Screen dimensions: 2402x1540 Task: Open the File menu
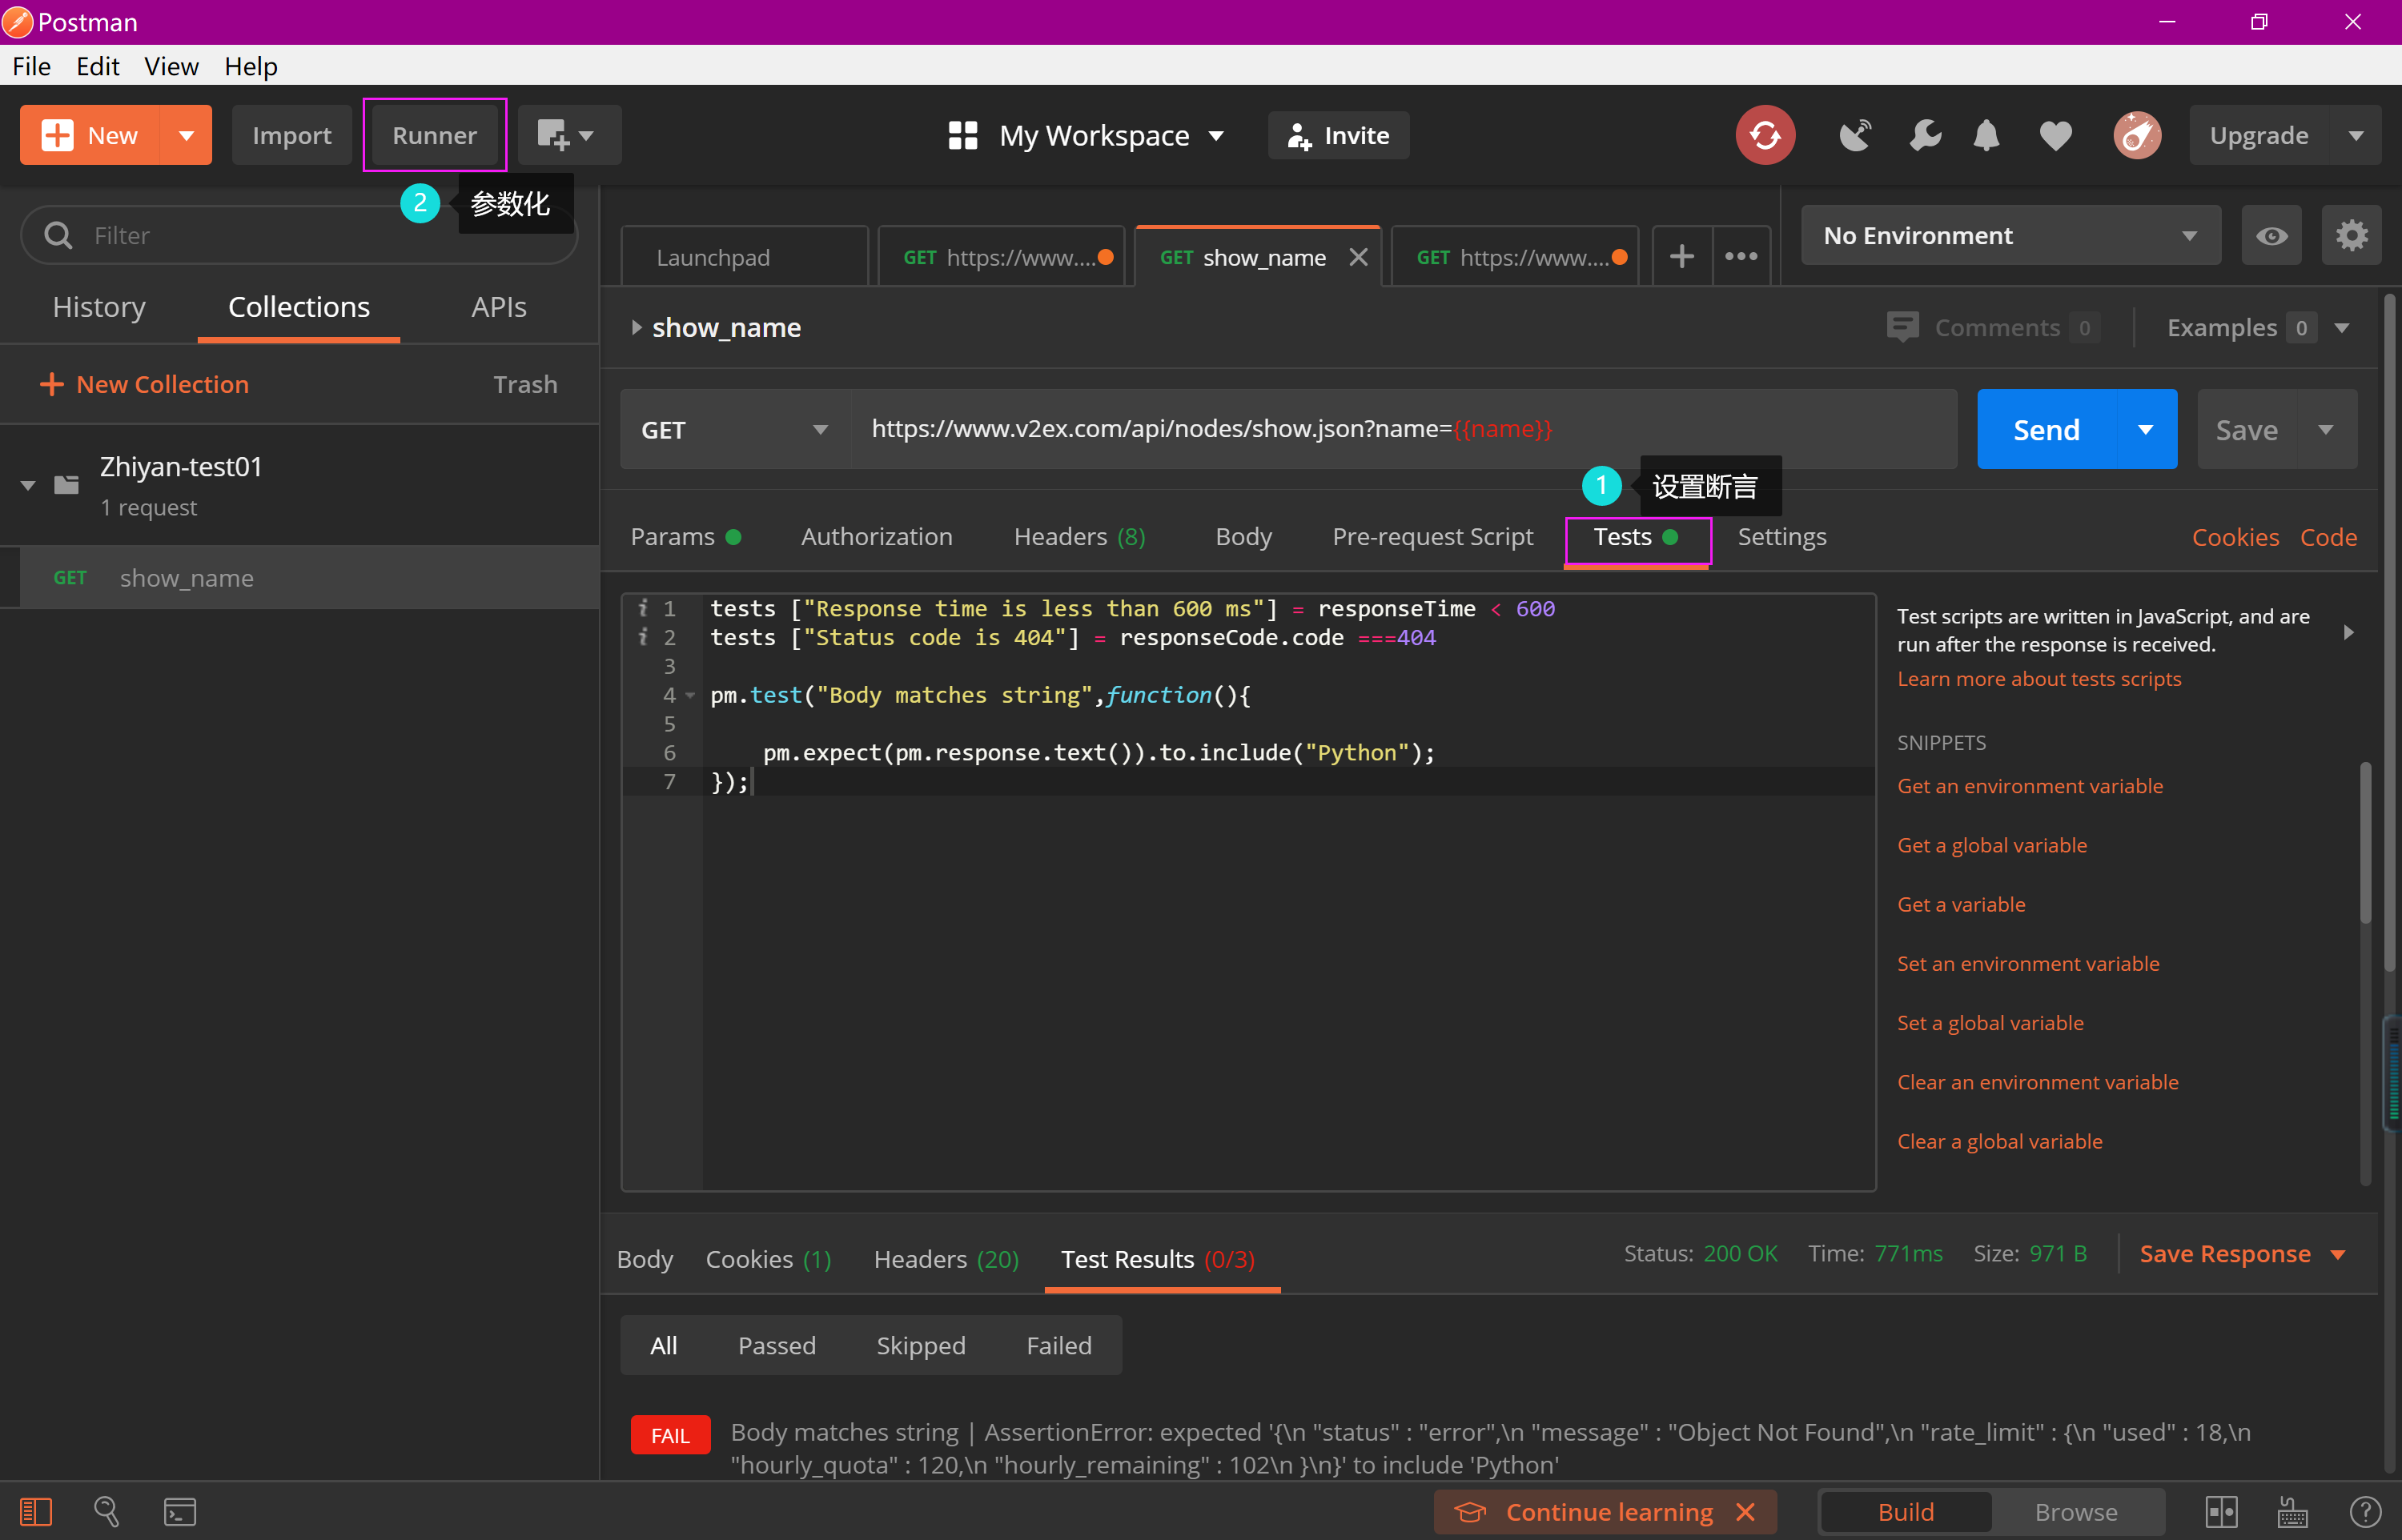pyautogui.click(x=31, y=66)
